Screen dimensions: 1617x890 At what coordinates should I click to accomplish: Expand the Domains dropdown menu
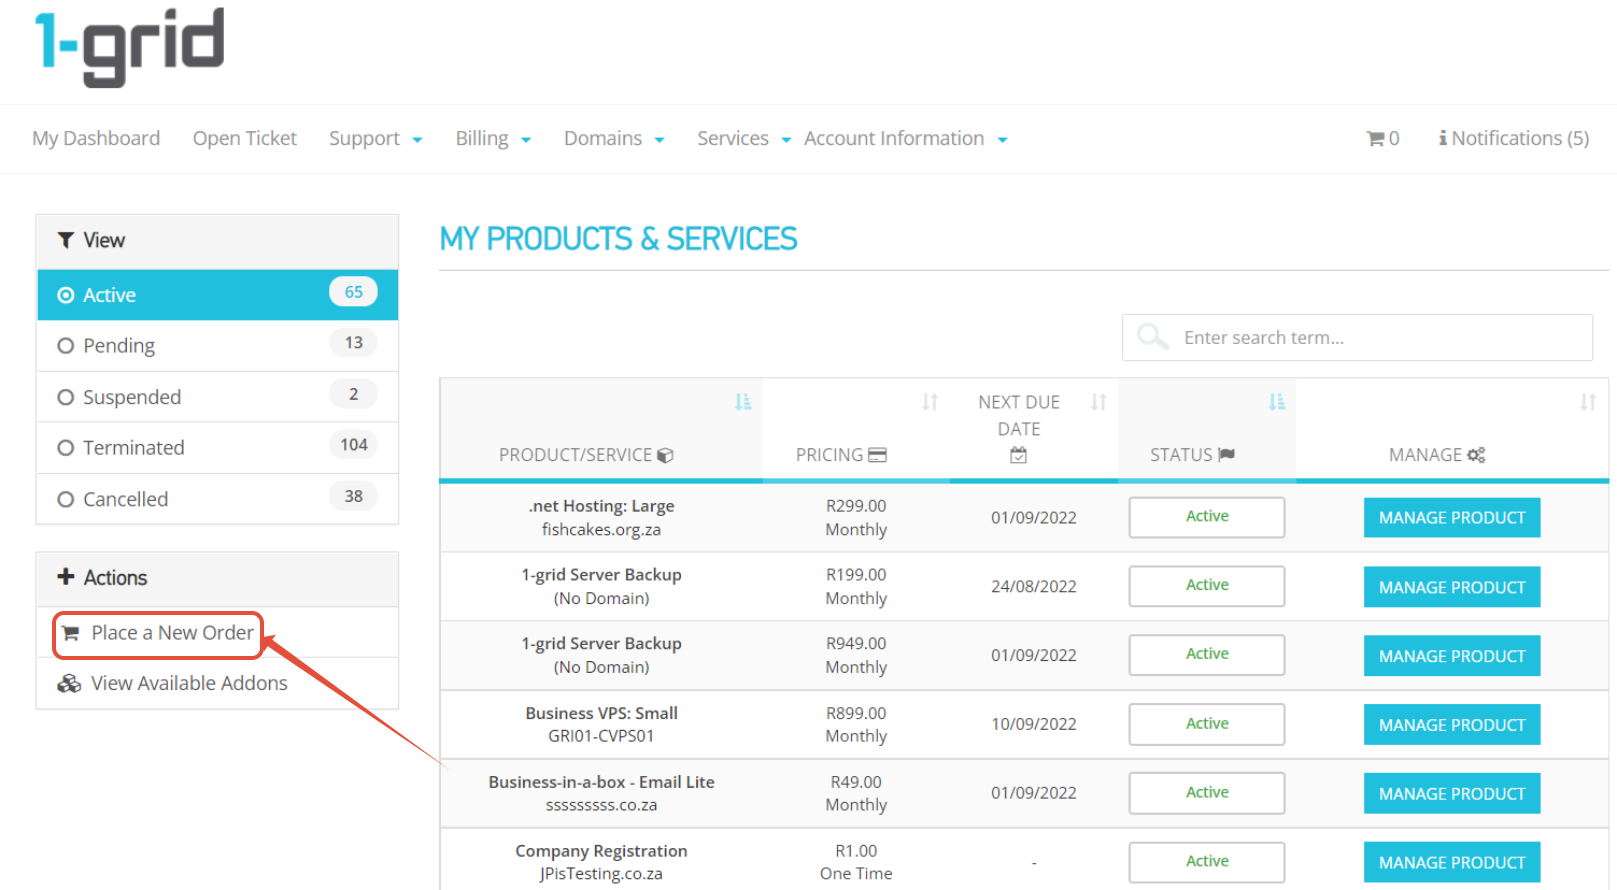[614, 139]
